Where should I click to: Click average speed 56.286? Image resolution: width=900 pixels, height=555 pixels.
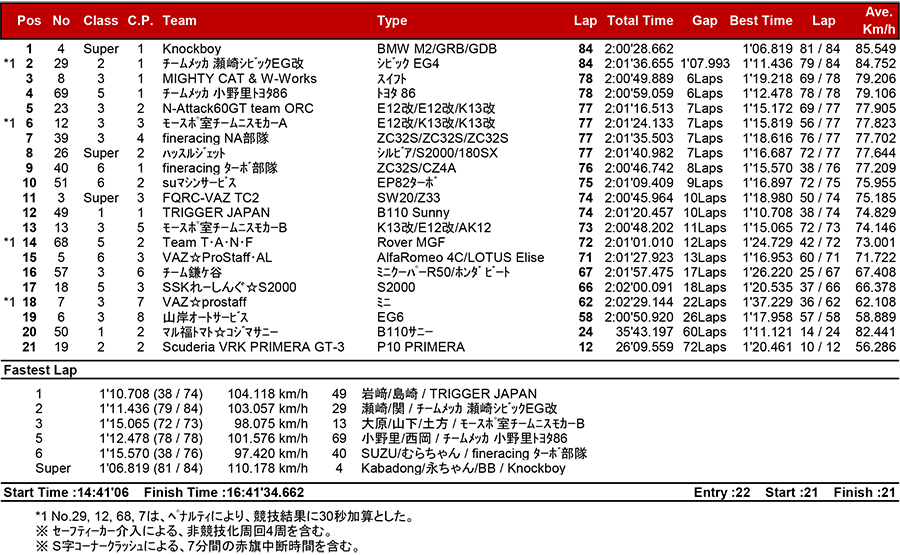(x=875, y=347)
